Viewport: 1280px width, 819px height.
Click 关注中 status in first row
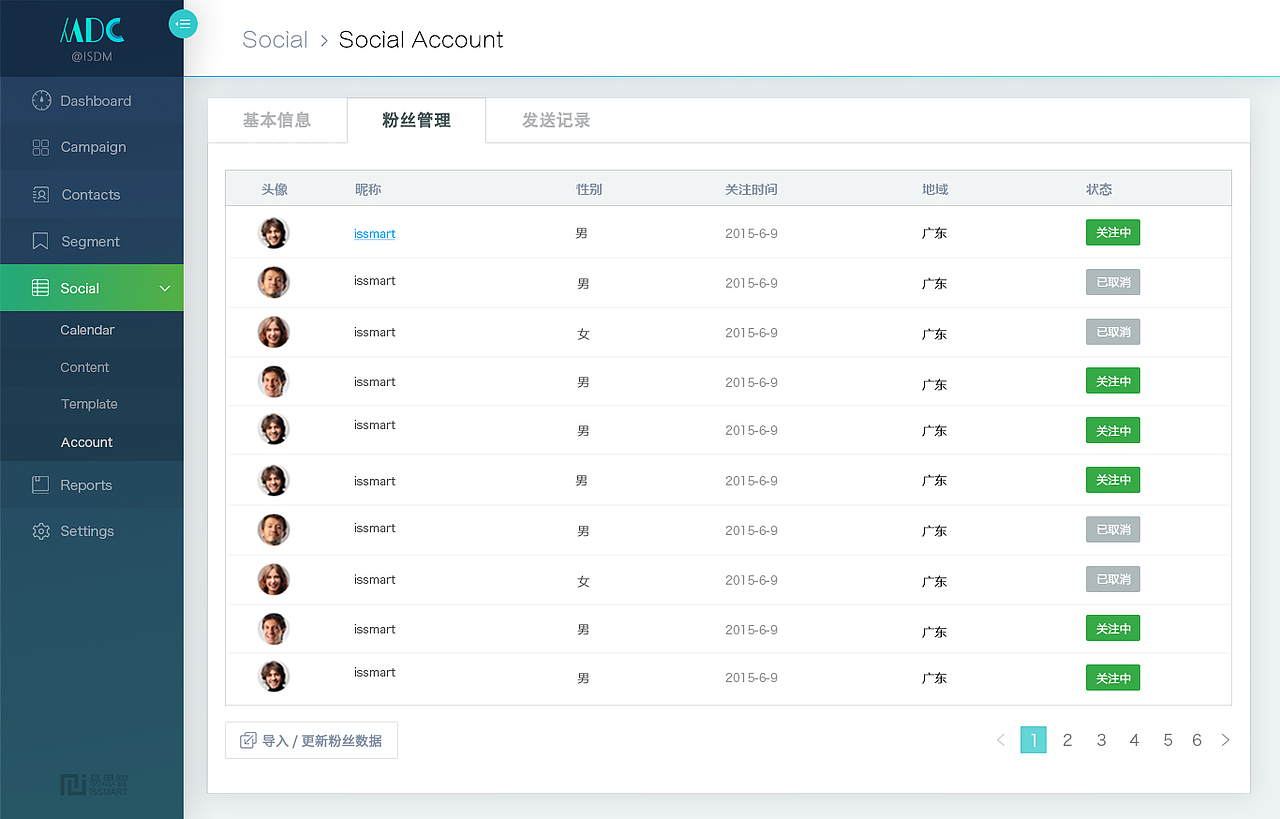1113,232
